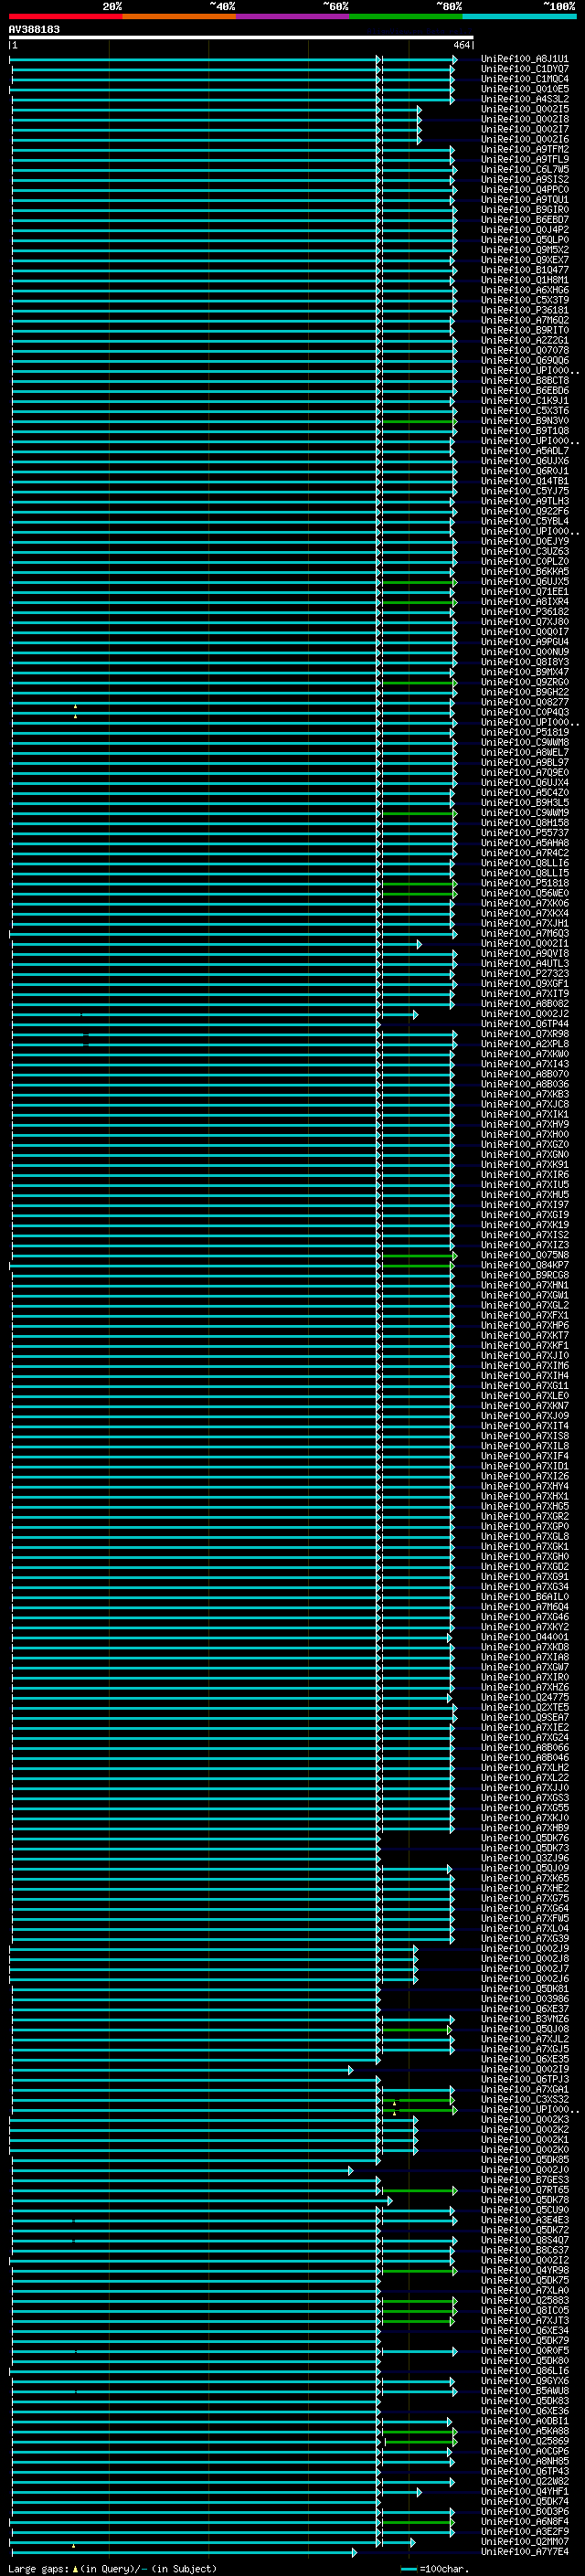Click the red 20% identity legend segment

pos(65,16)
